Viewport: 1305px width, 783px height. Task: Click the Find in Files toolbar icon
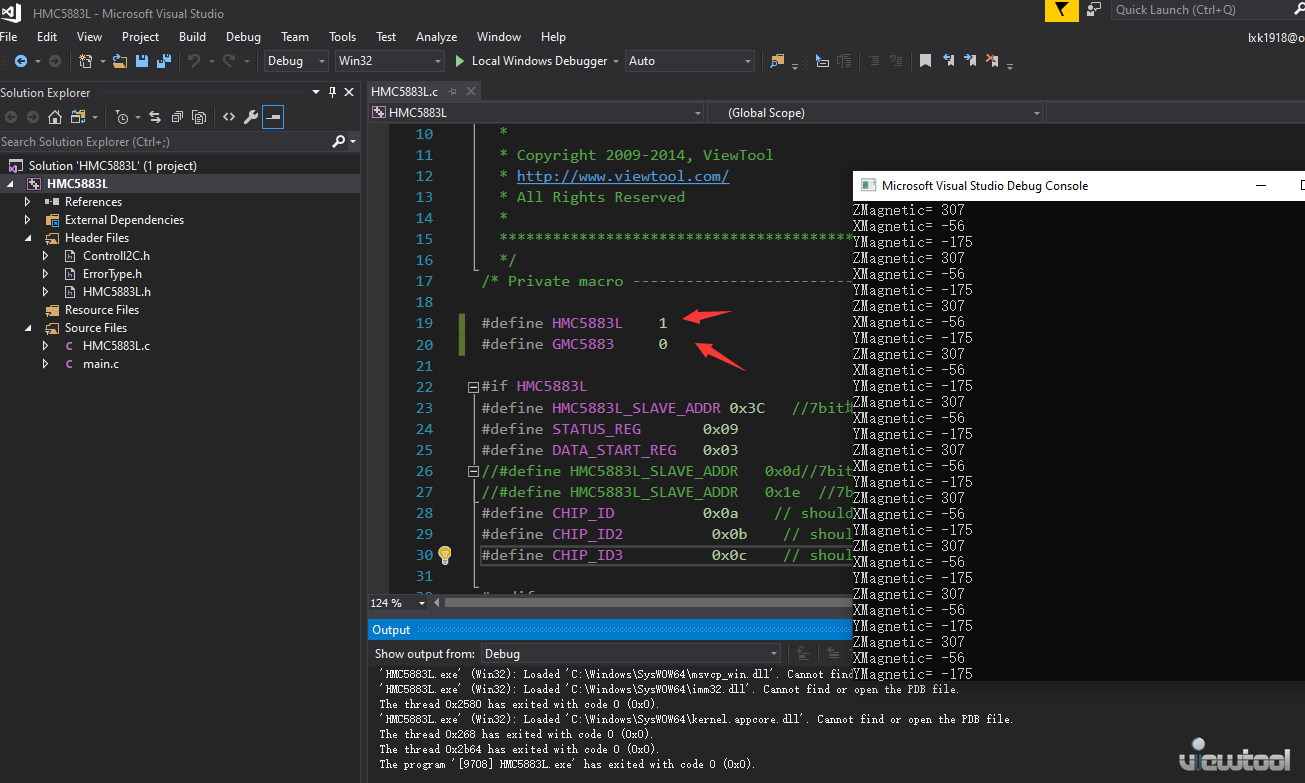(777, 61)
